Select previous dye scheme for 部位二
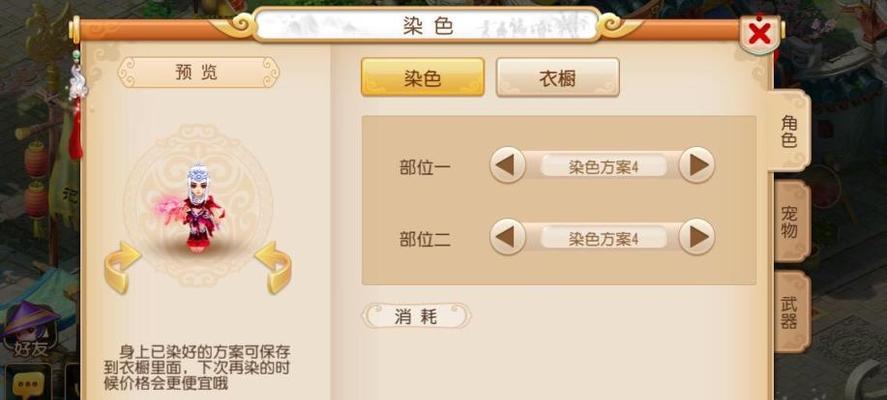887x400 pixels. (x=507, y=236)
